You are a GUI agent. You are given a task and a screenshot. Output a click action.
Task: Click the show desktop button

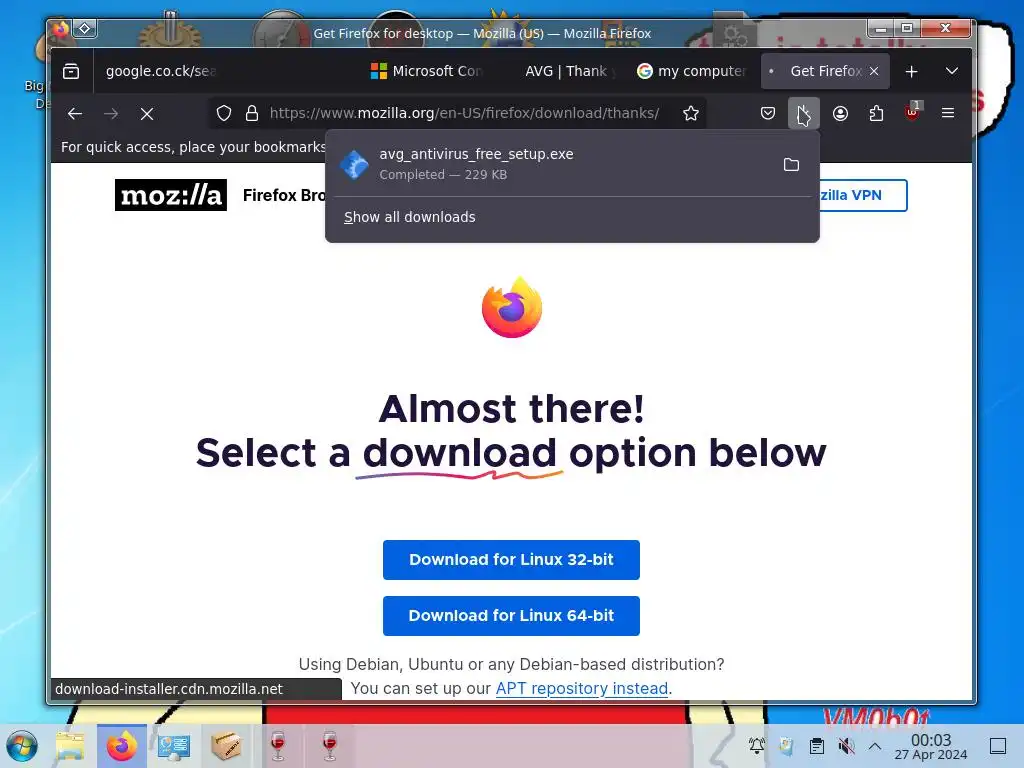pos(998,746)
